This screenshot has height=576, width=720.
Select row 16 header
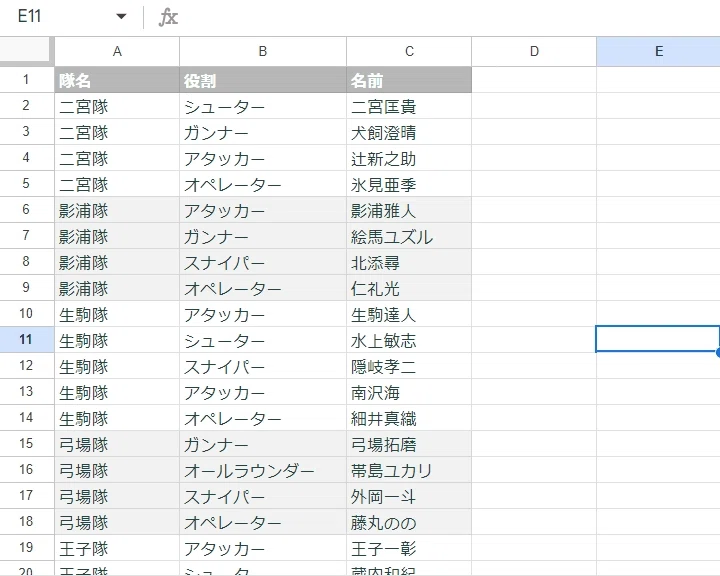(x=26, y=469)
